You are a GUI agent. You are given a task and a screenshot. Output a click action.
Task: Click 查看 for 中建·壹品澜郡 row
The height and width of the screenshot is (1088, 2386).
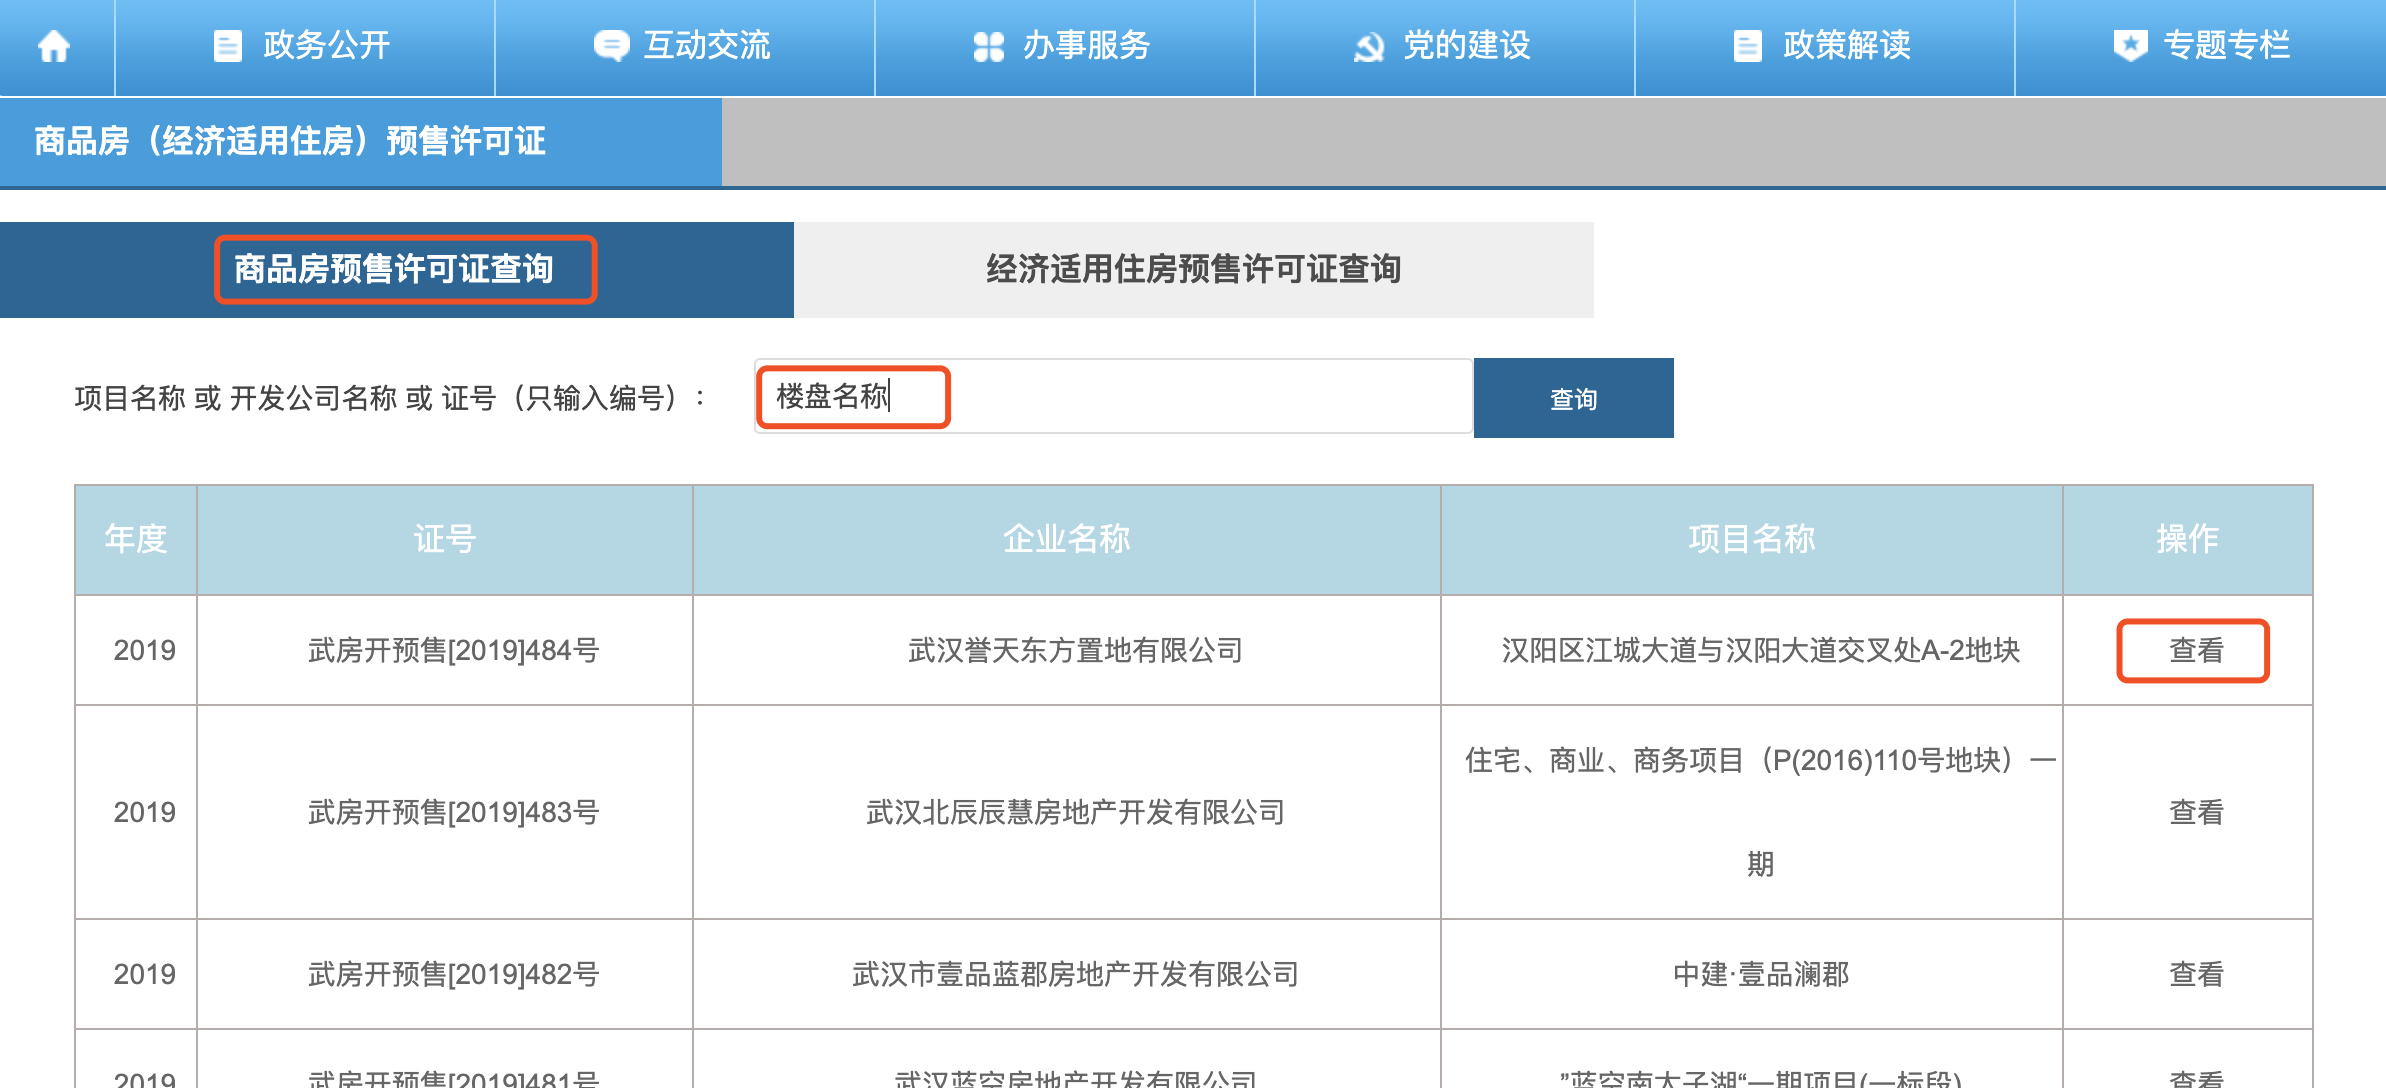(x=2195, y=974)
